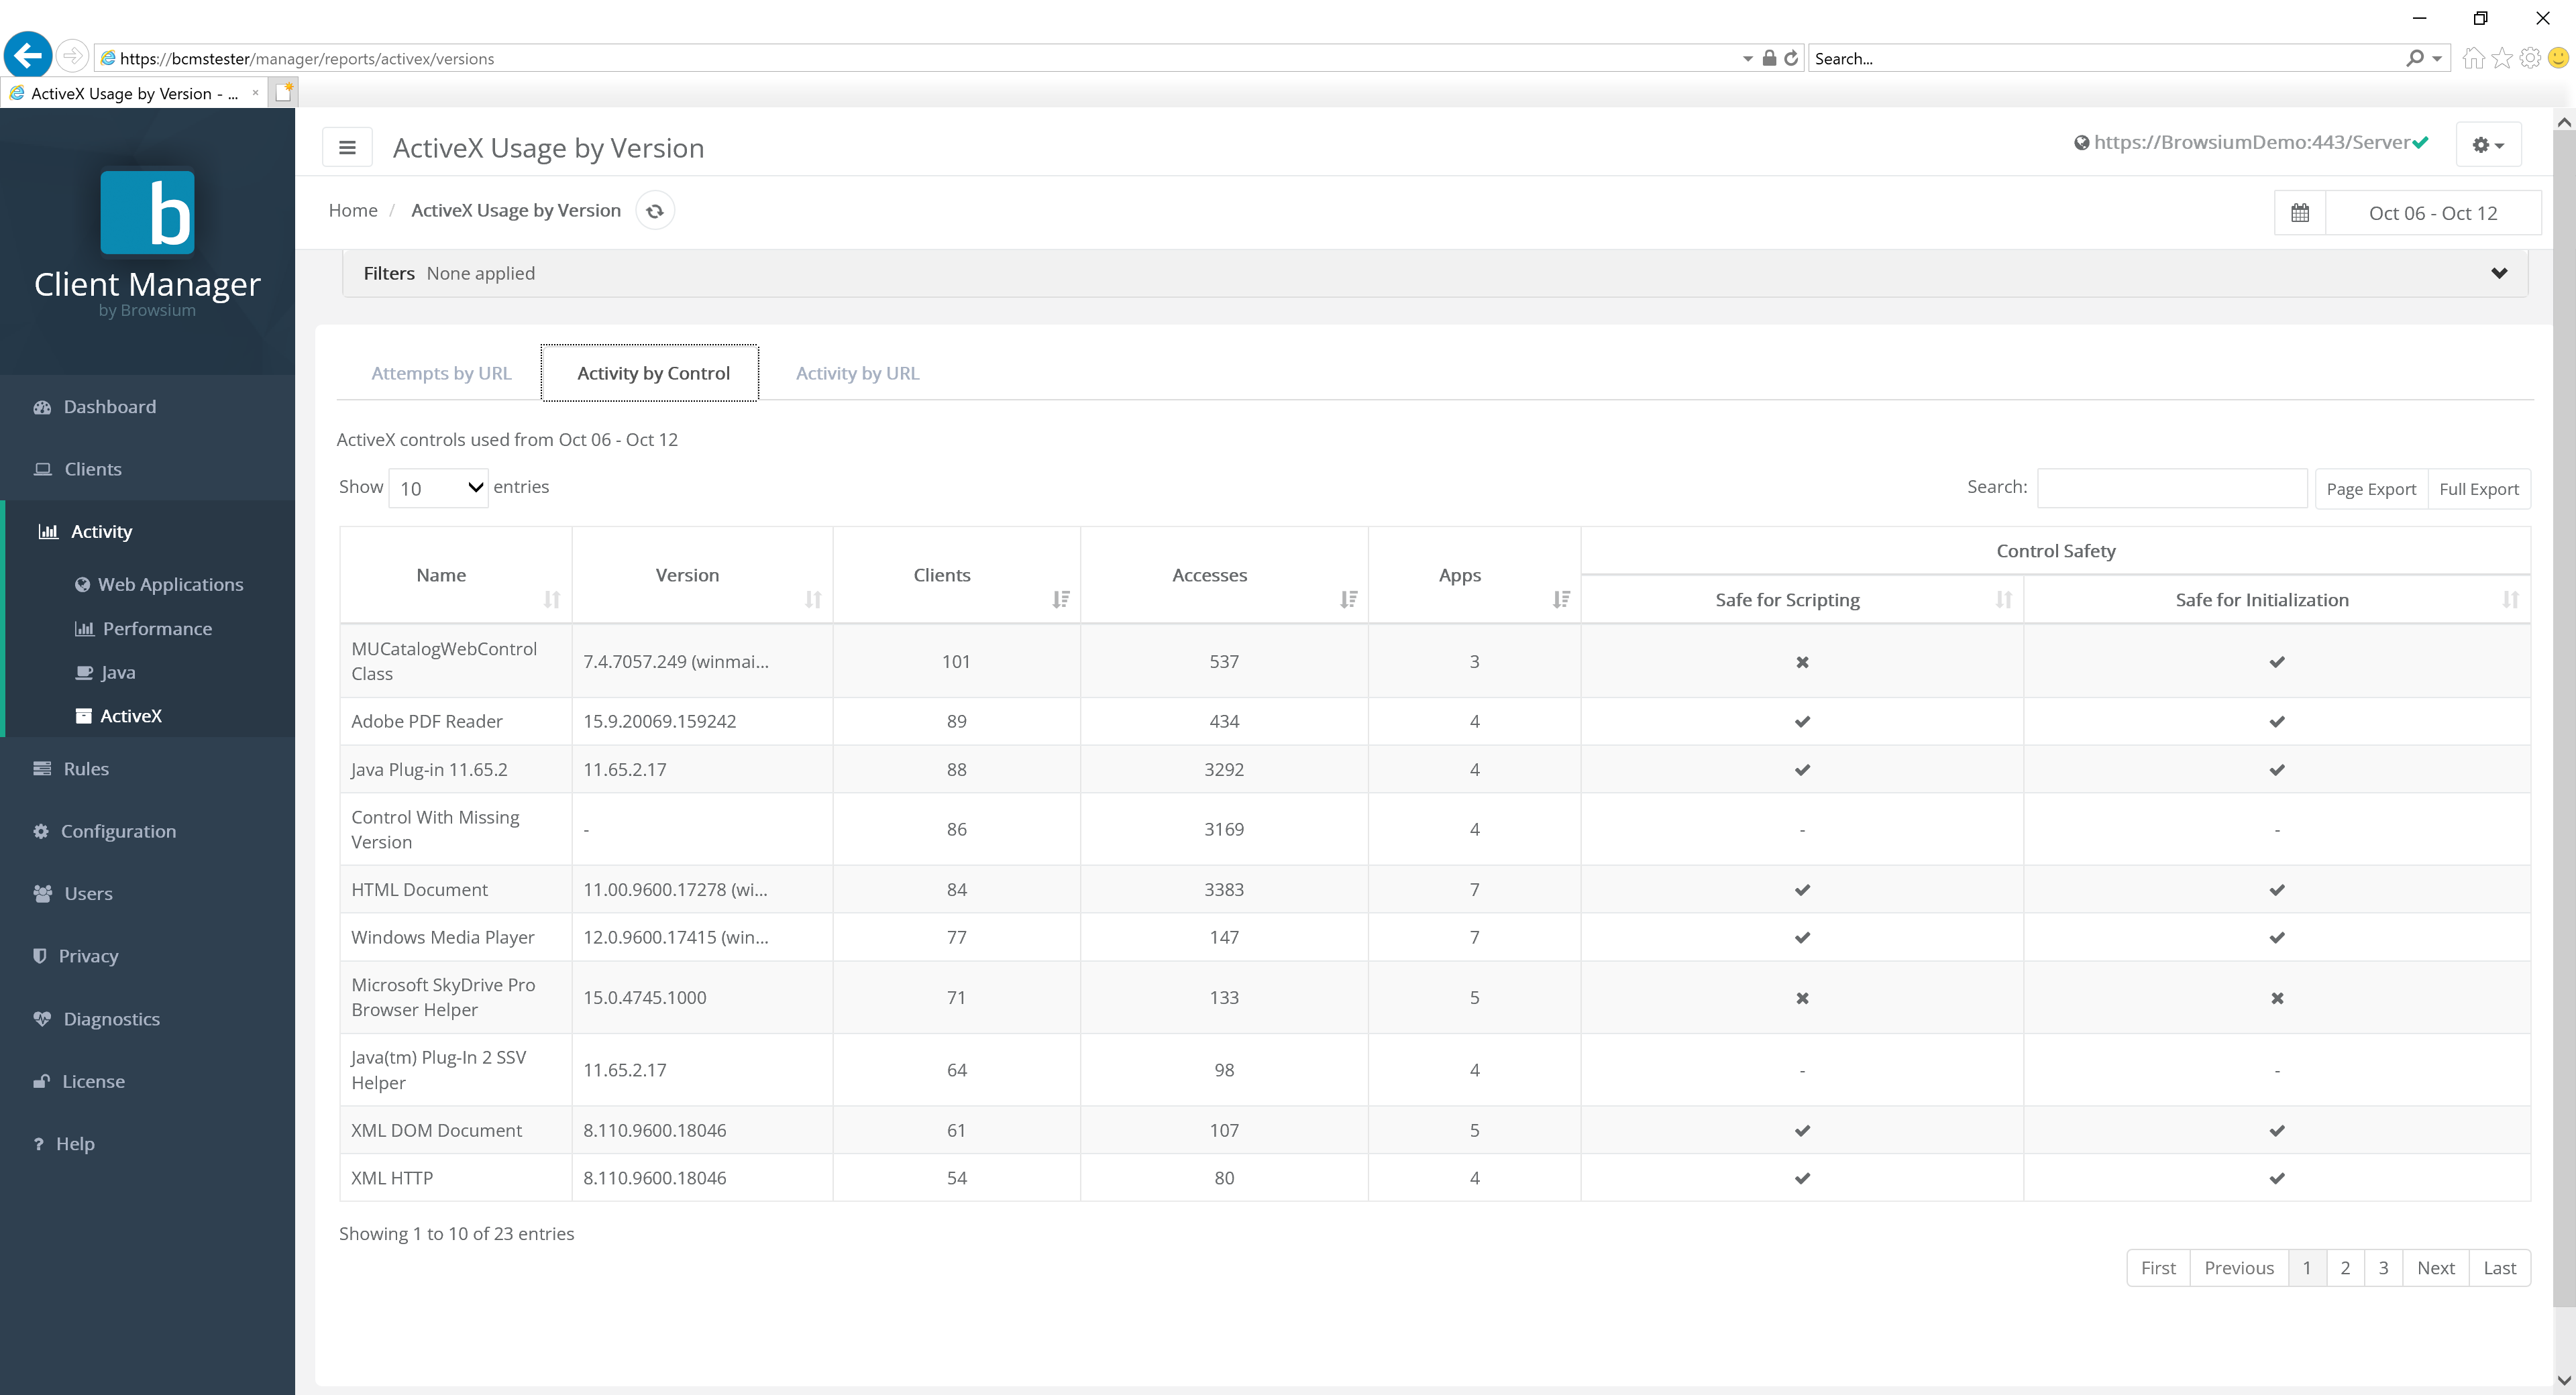Image resolution: width=2576 pixels, height=1395 pixels.
Task: Click the refresh icon beside the breadcrumb
Action: click(x=655, y=210)
